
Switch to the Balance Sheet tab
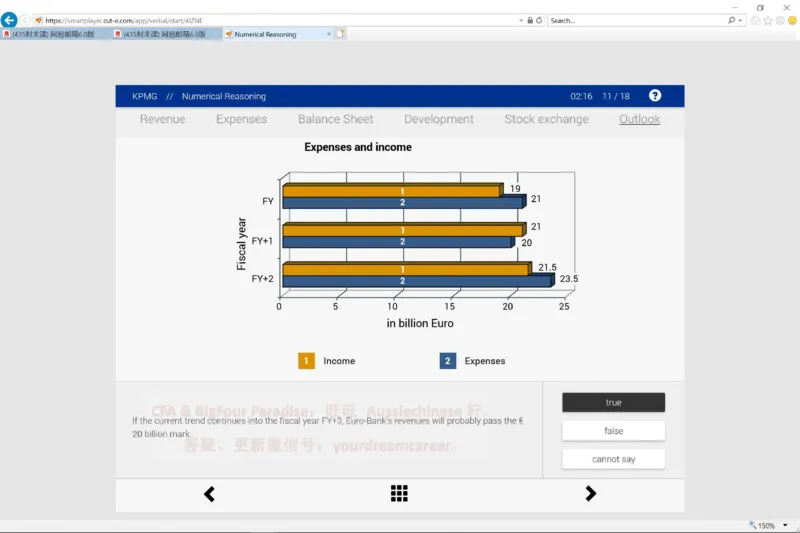click(335, 119)
